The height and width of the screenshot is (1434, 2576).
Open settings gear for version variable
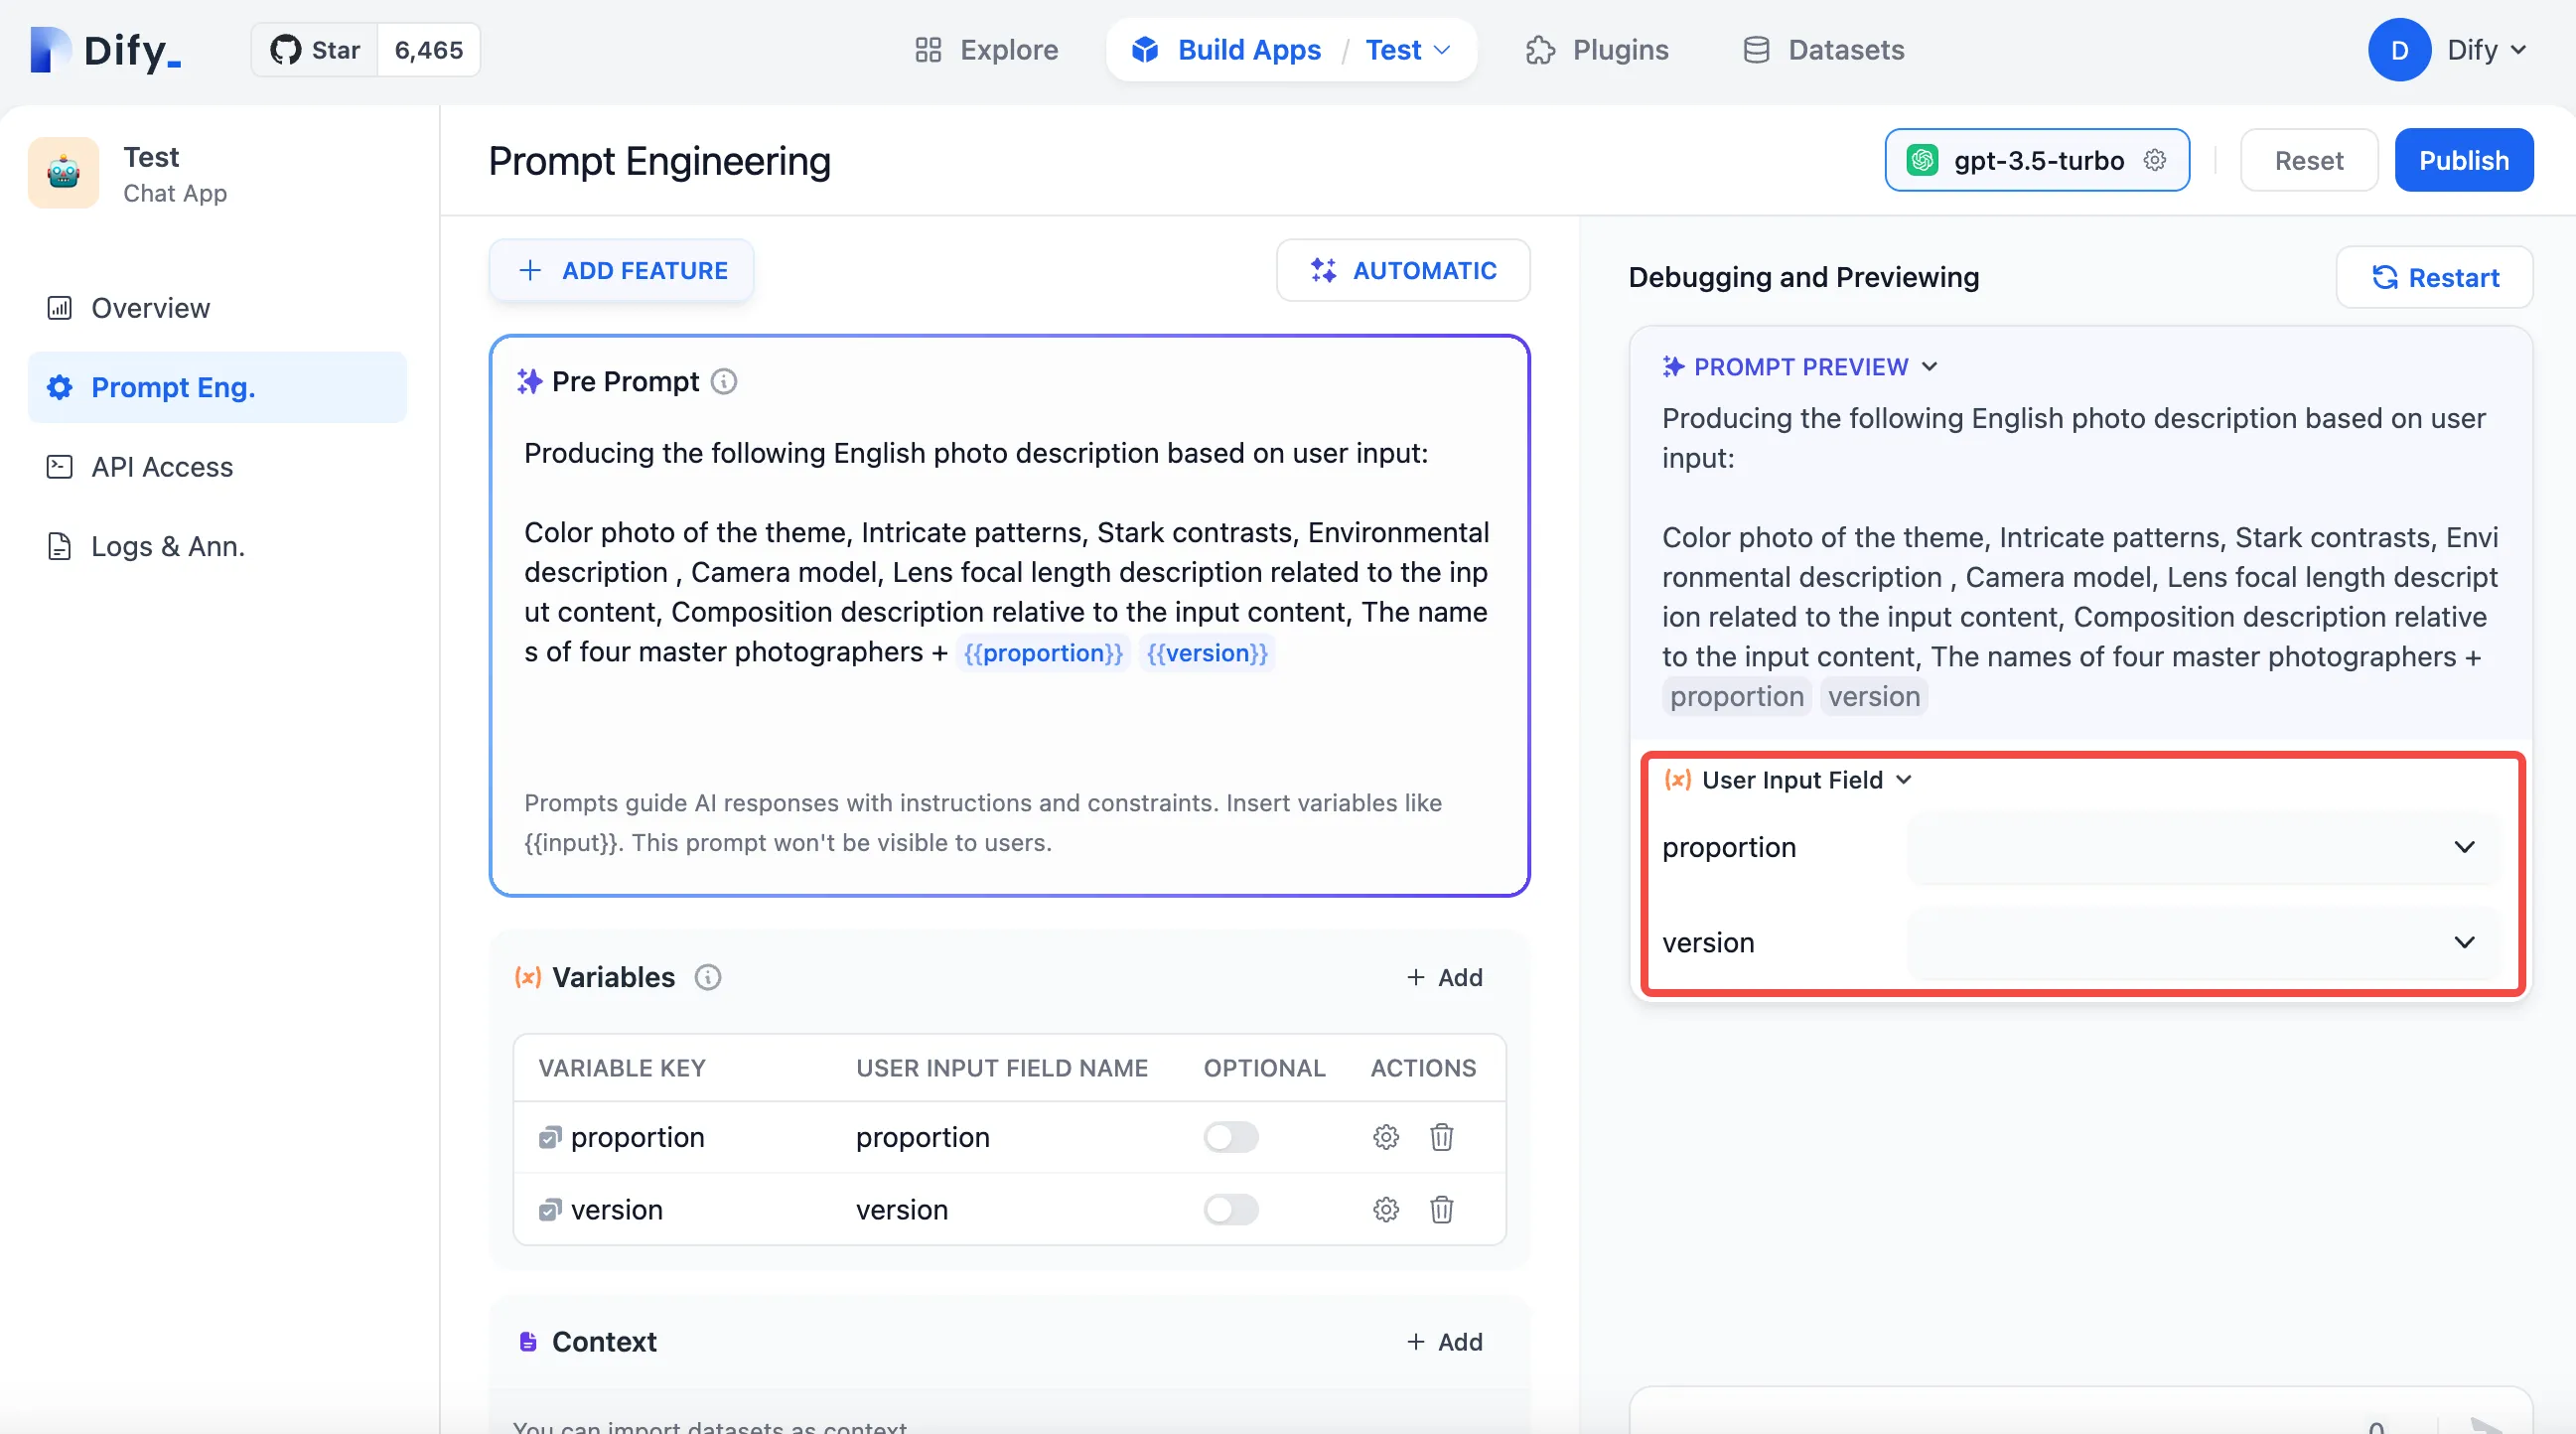[1385, 1210]
